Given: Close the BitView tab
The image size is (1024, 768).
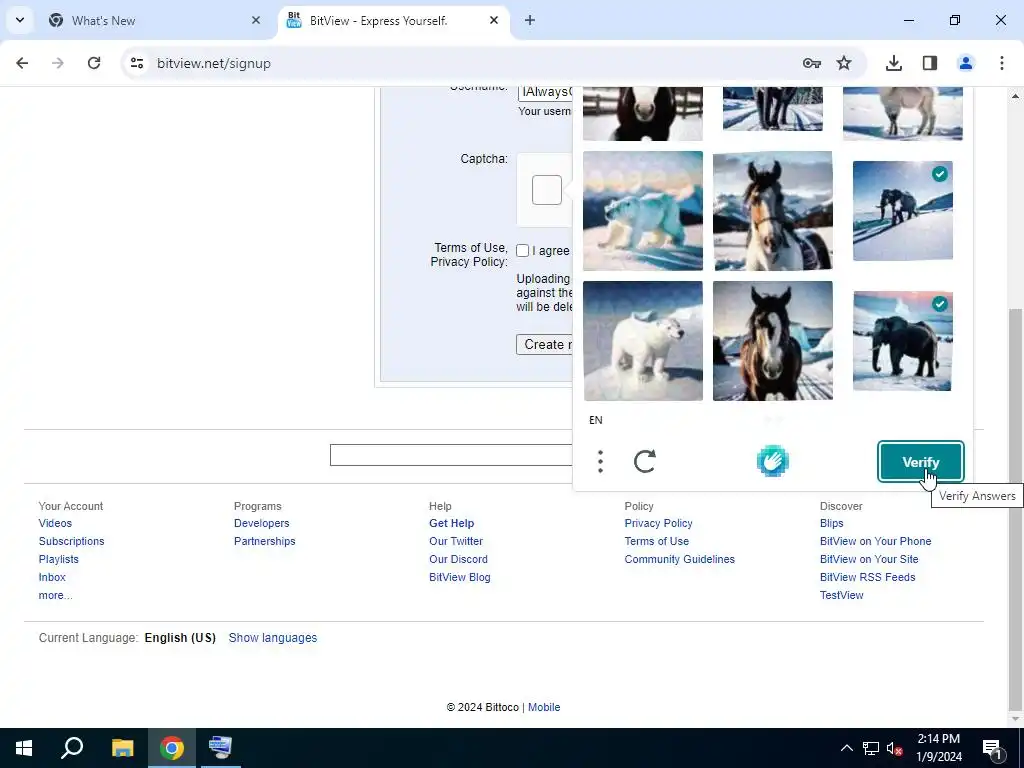Looking at the screenshot, I should click(494, 20).
